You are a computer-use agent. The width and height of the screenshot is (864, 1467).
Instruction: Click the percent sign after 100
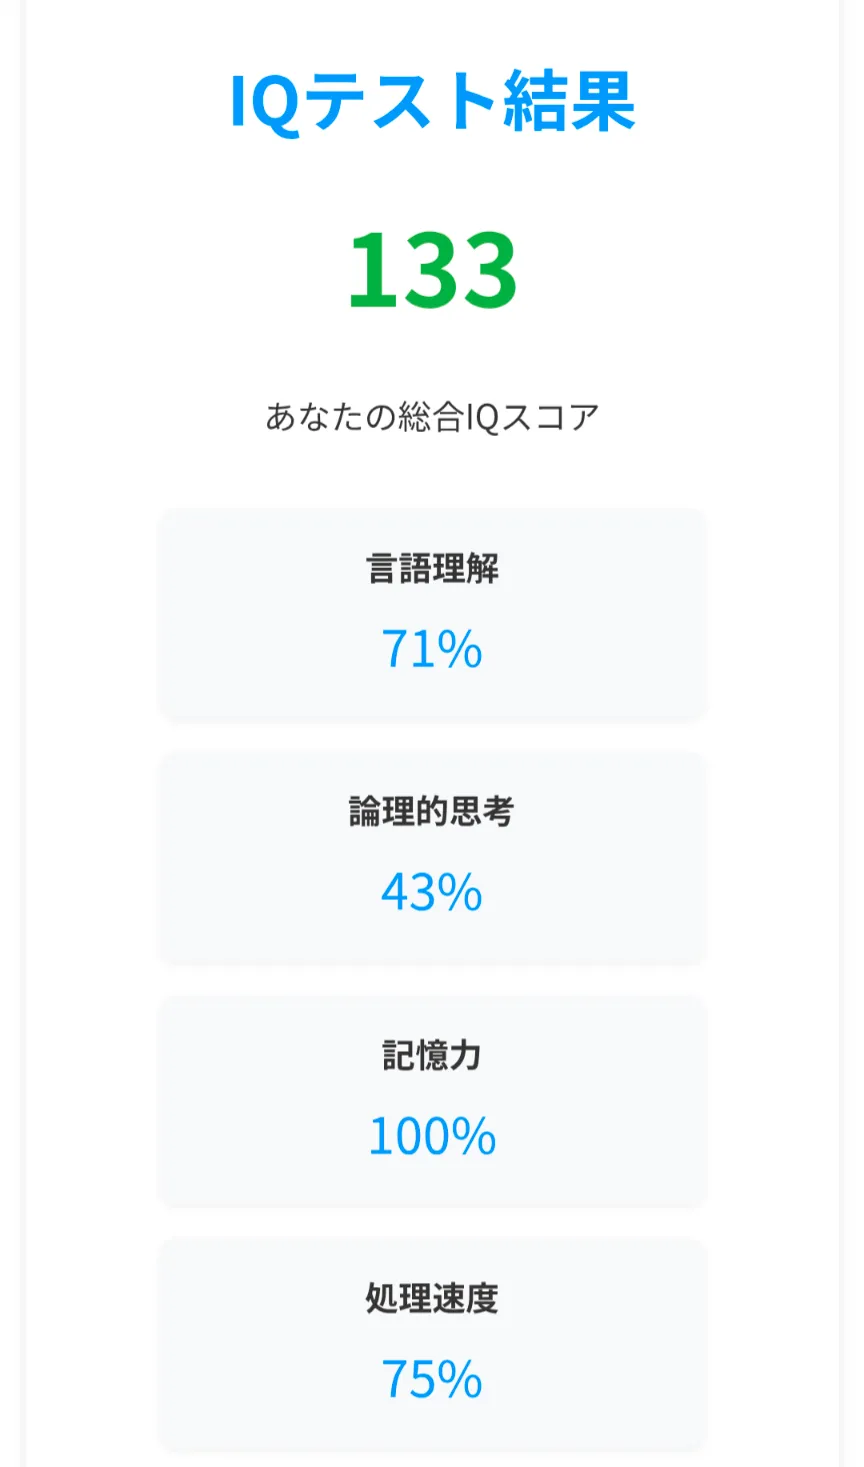473,1137
